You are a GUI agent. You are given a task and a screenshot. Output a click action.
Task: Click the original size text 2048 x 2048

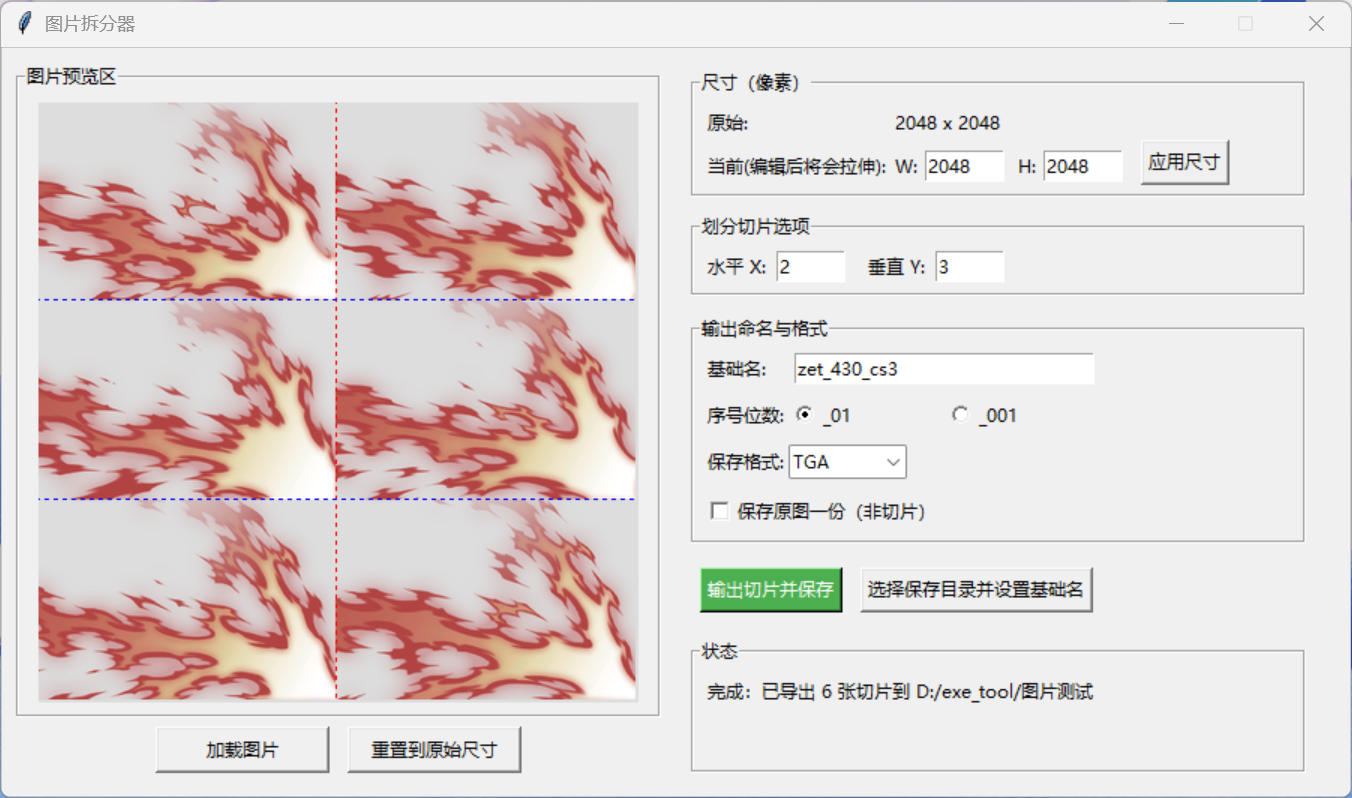[947, 123]
